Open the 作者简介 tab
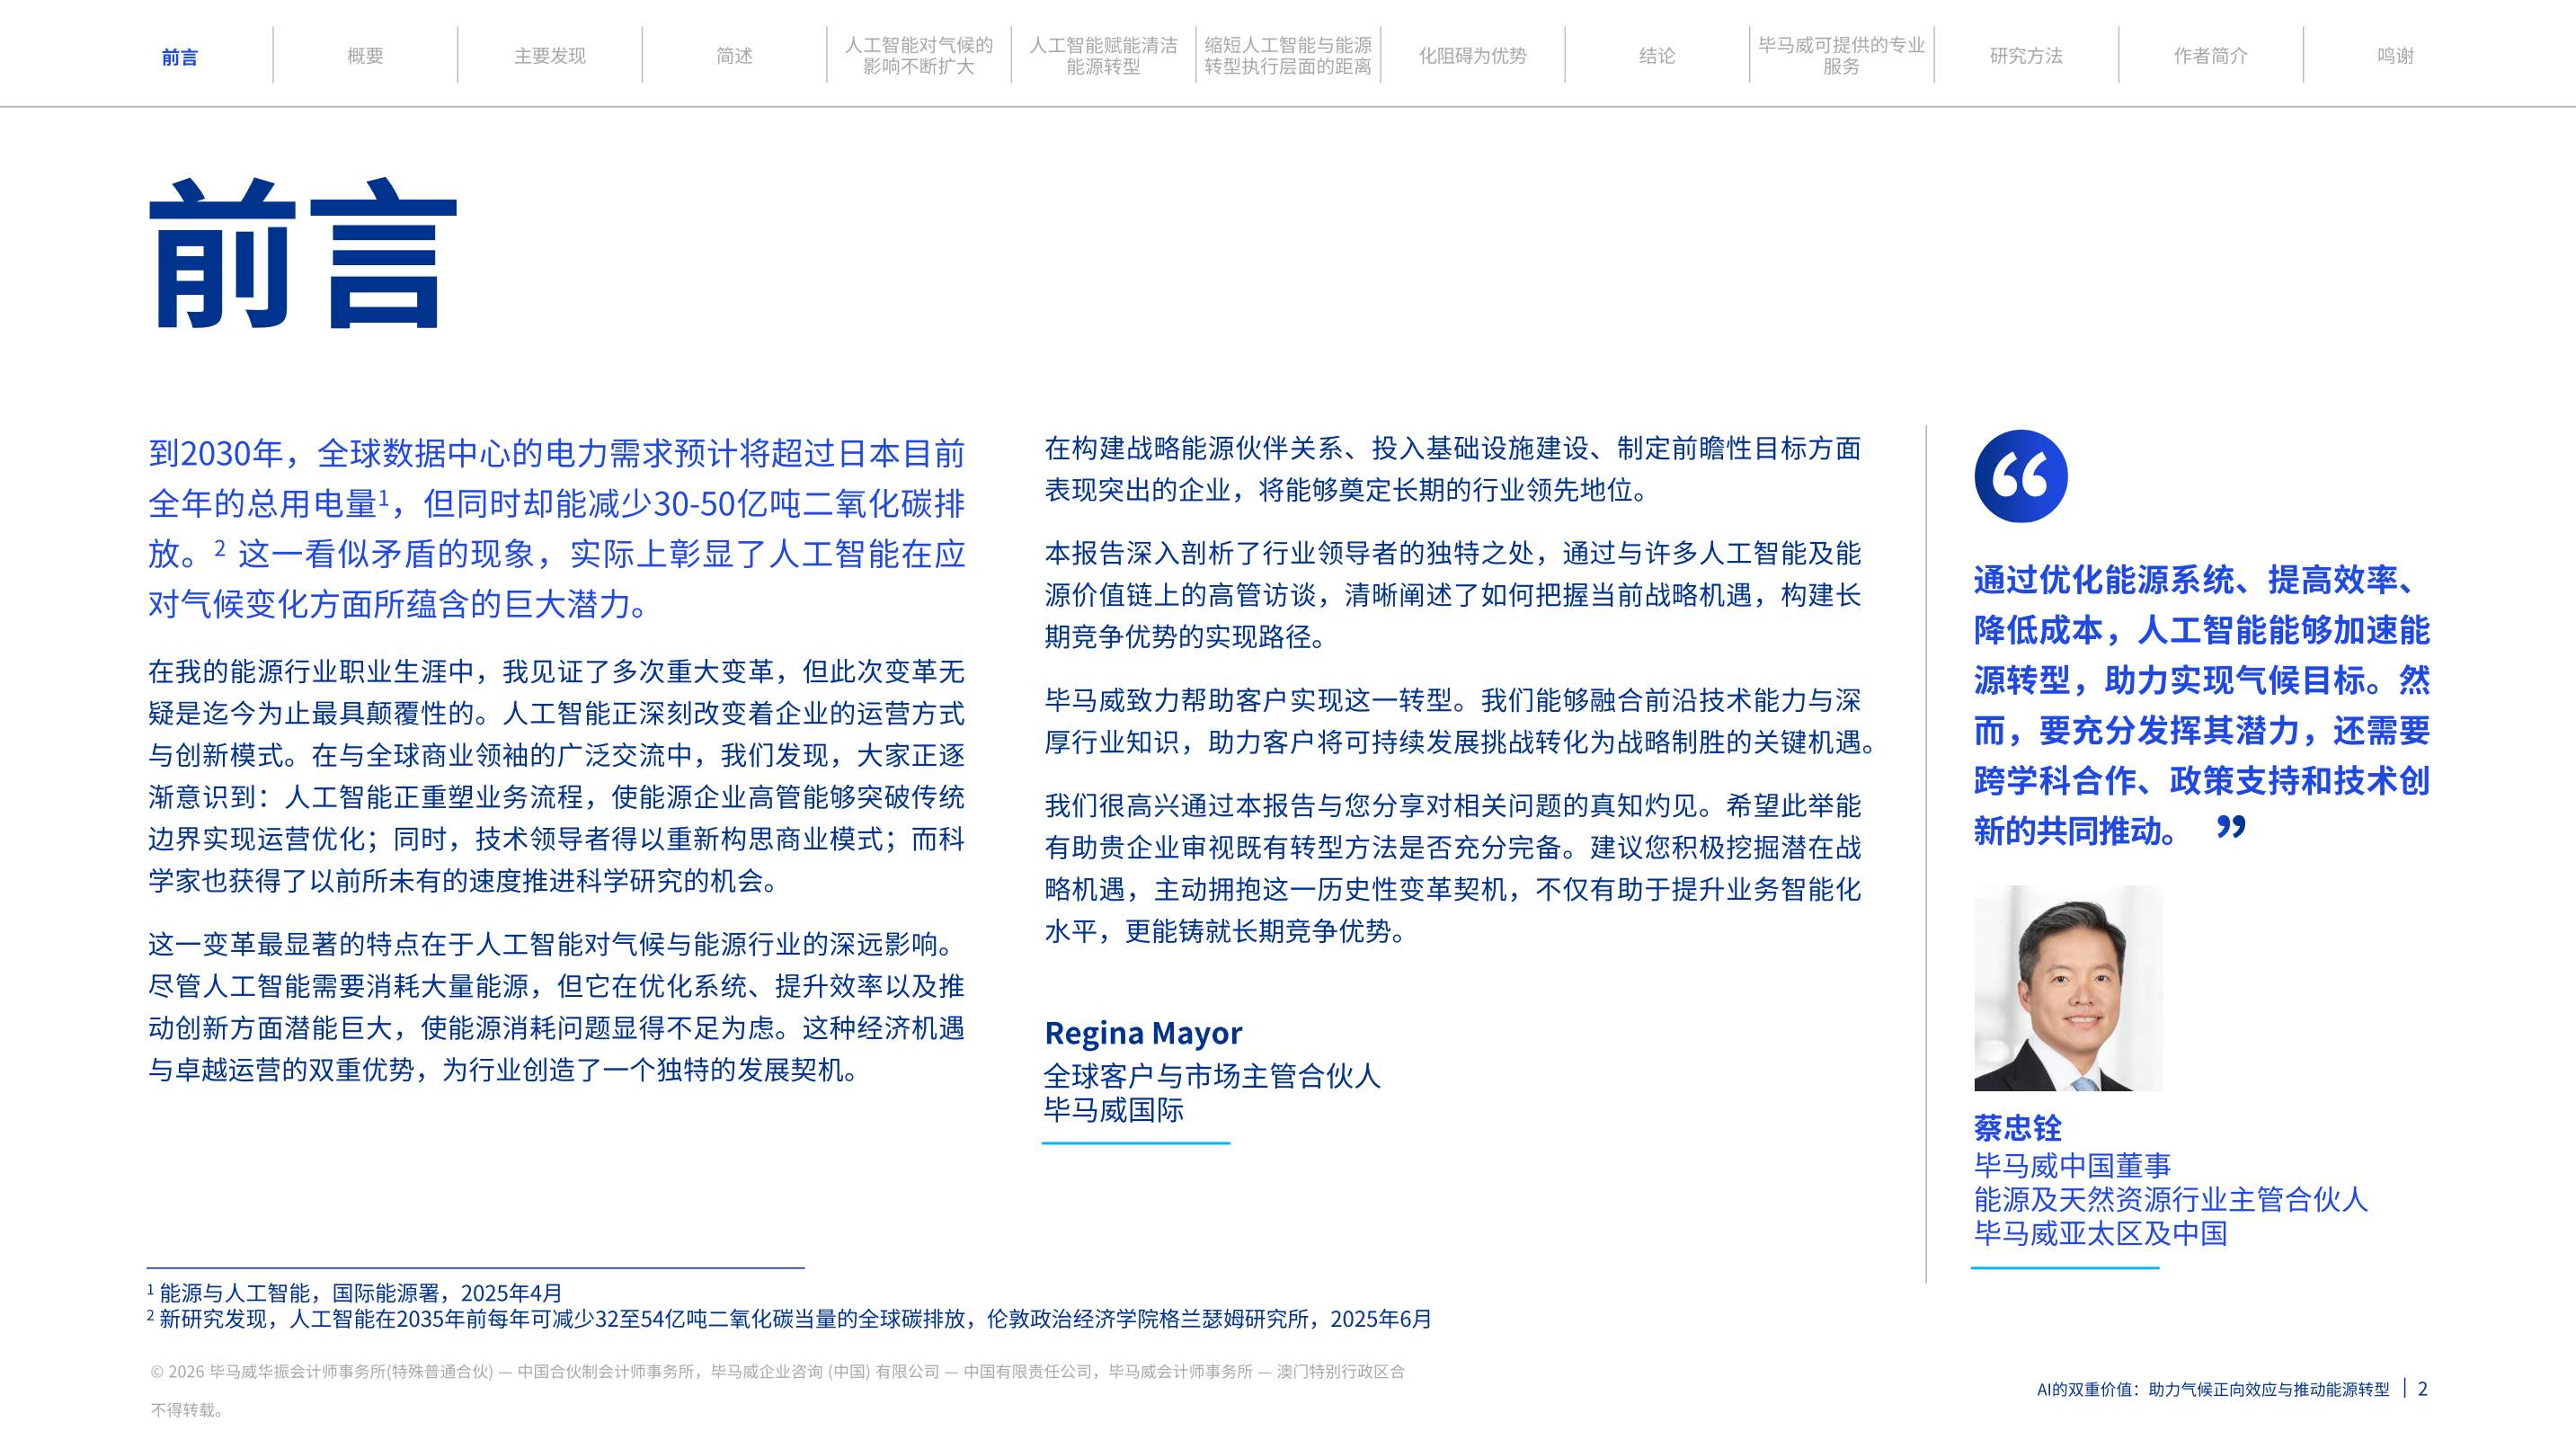Screen dimensions: 2576x1449 pyautogui.click(x=2210, y=56)
